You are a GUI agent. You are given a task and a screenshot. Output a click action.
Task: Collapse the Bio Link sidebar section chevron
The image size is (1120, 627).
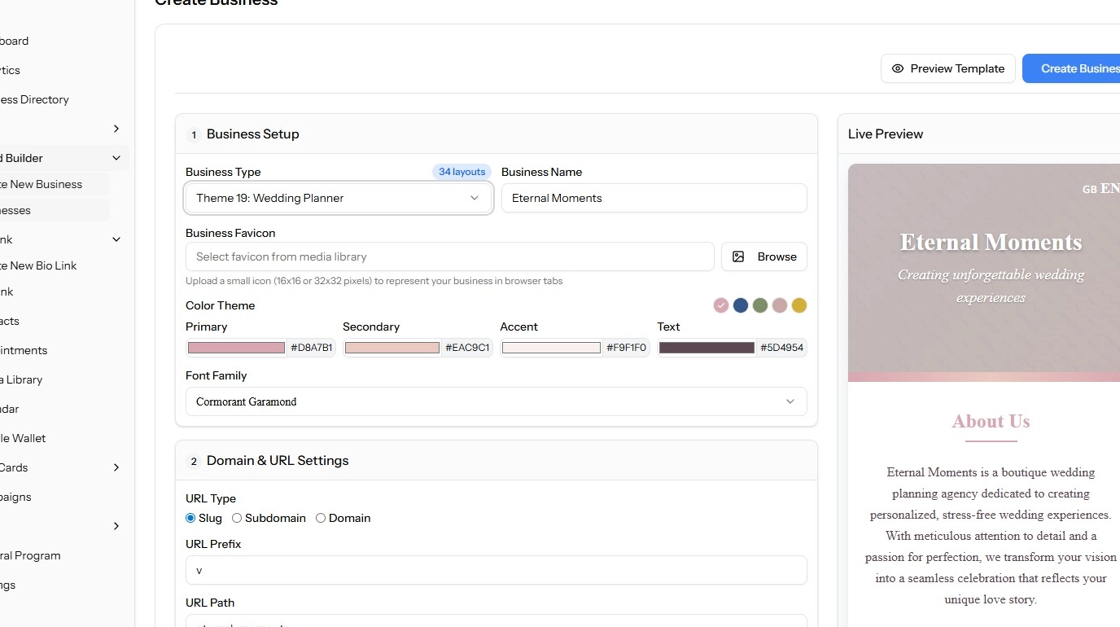pyautogui.click(x=116, y=239)
